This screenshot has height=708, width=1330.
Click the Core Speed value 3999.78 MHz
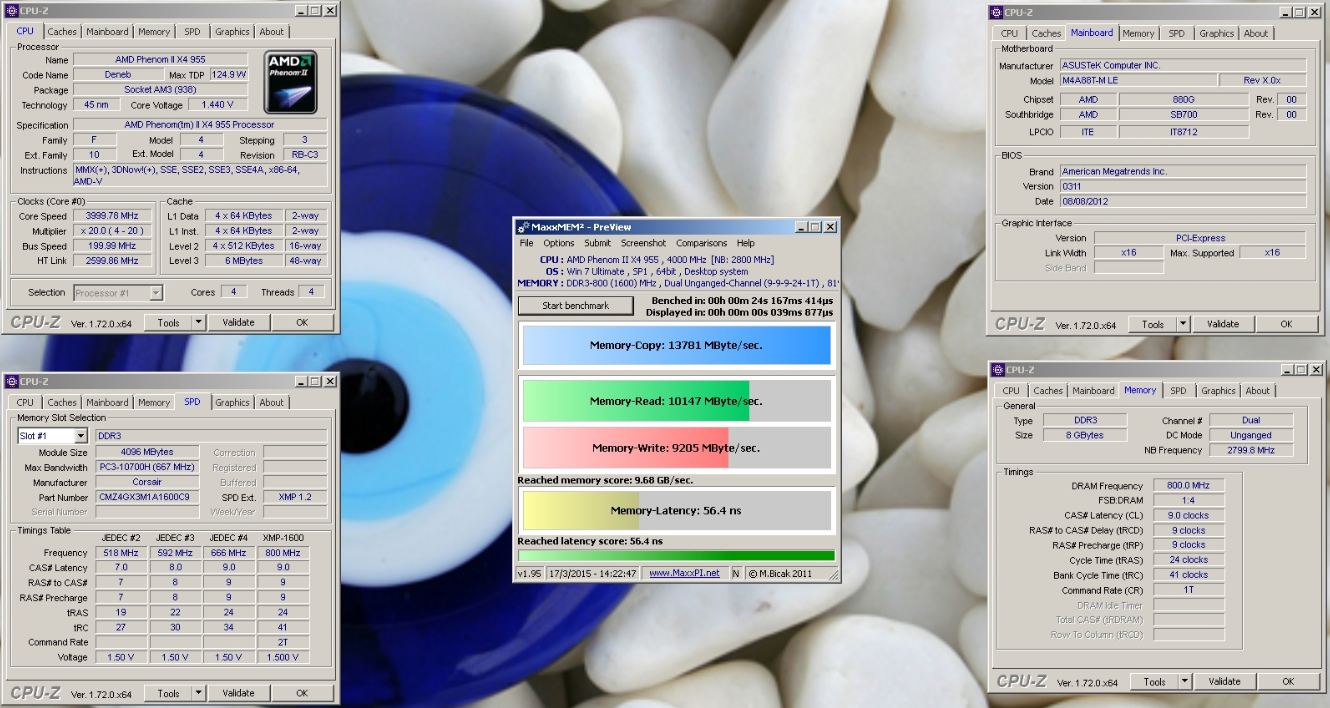(x=113, y=216)
